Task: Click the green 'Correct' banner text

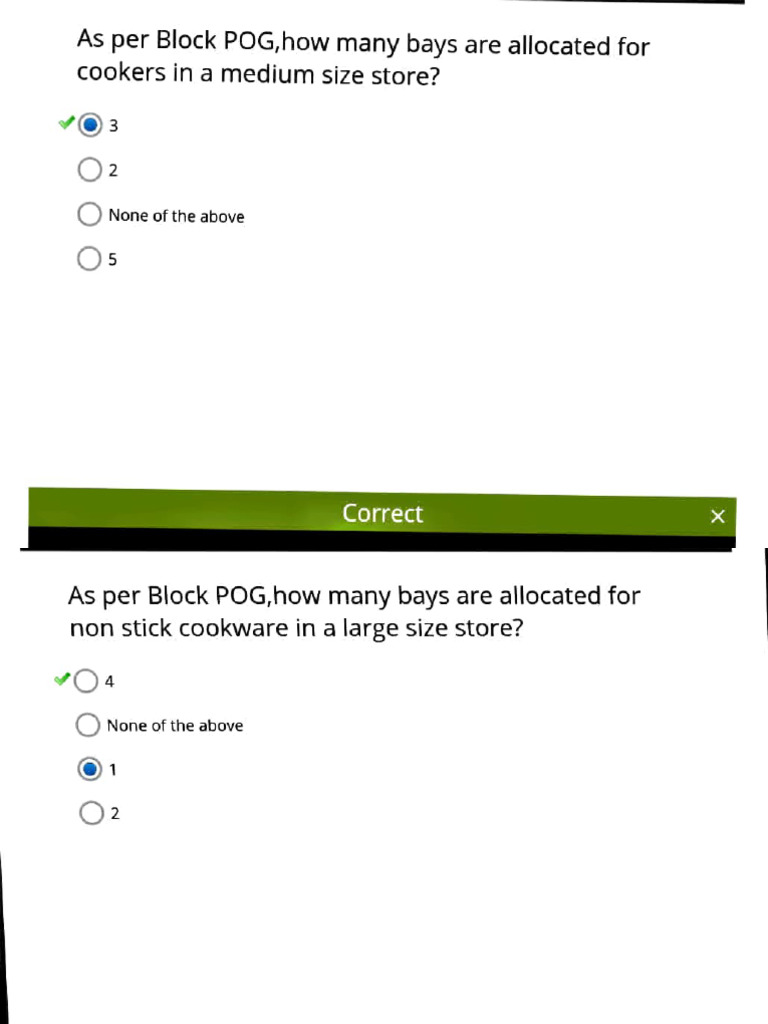Action: (x=382, y=514)
